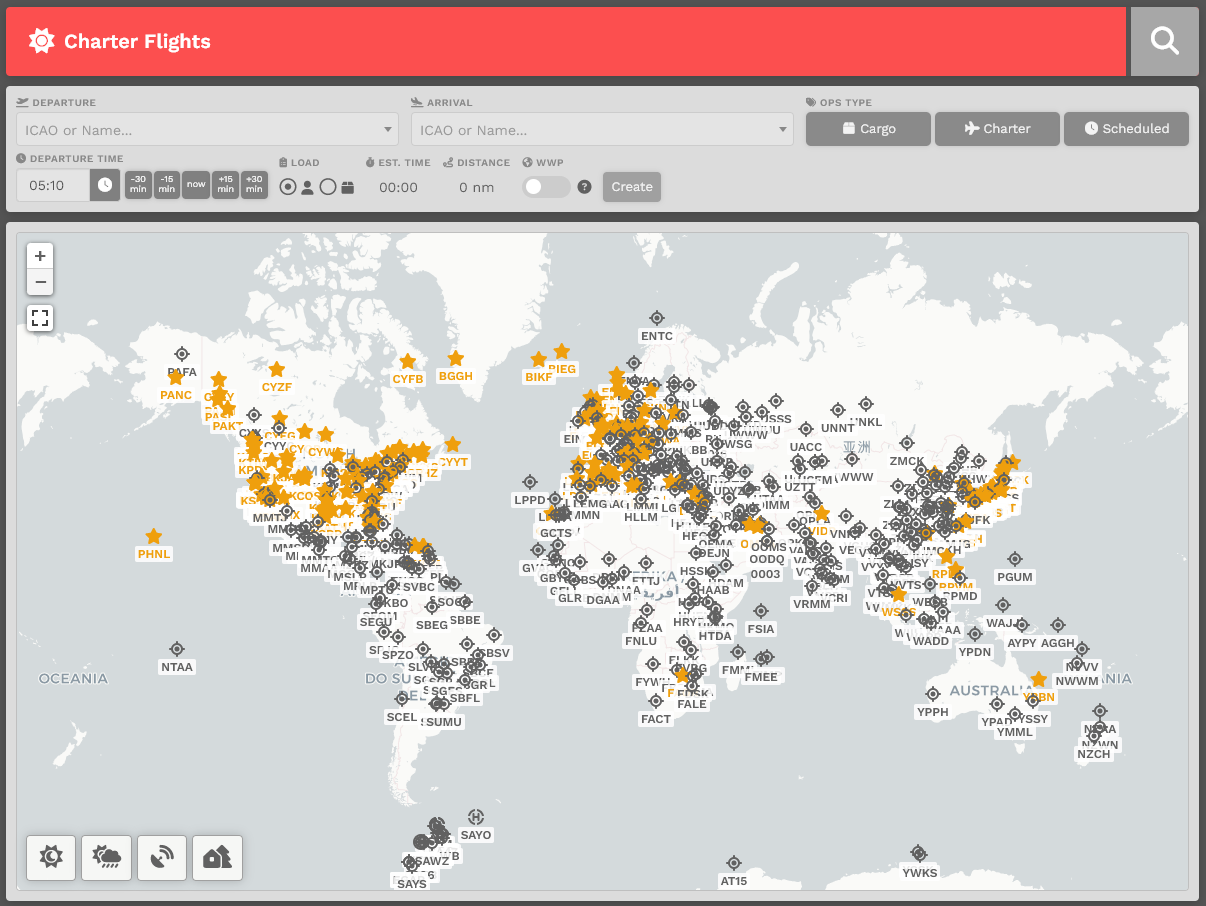The height and width of the screenshot is (906, 1206).
Task: Select the SAYO heliport marker
Action: tap(476, 818)
